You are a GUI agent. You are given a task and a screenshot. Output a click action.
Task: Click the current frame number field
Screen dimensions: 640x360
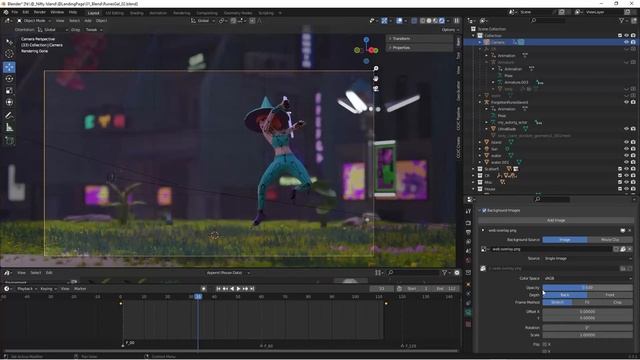(x=382, y=289)
